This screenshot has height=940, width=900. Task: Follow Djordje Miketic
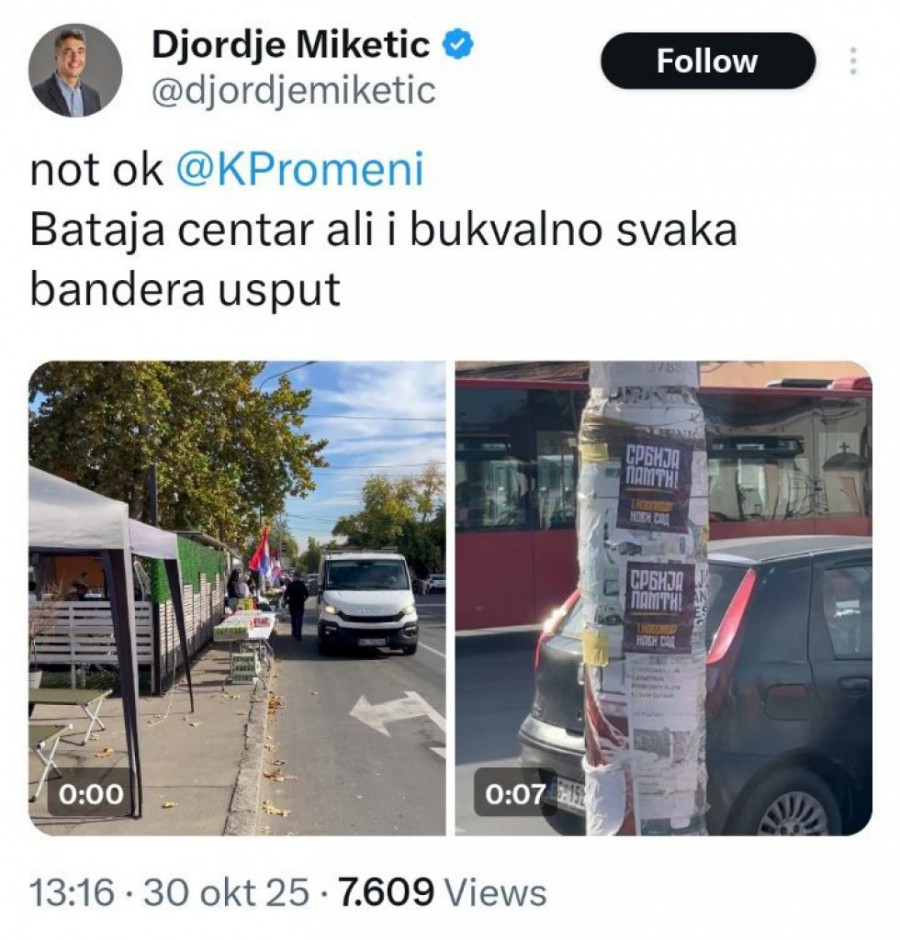[x=708, y=61]
